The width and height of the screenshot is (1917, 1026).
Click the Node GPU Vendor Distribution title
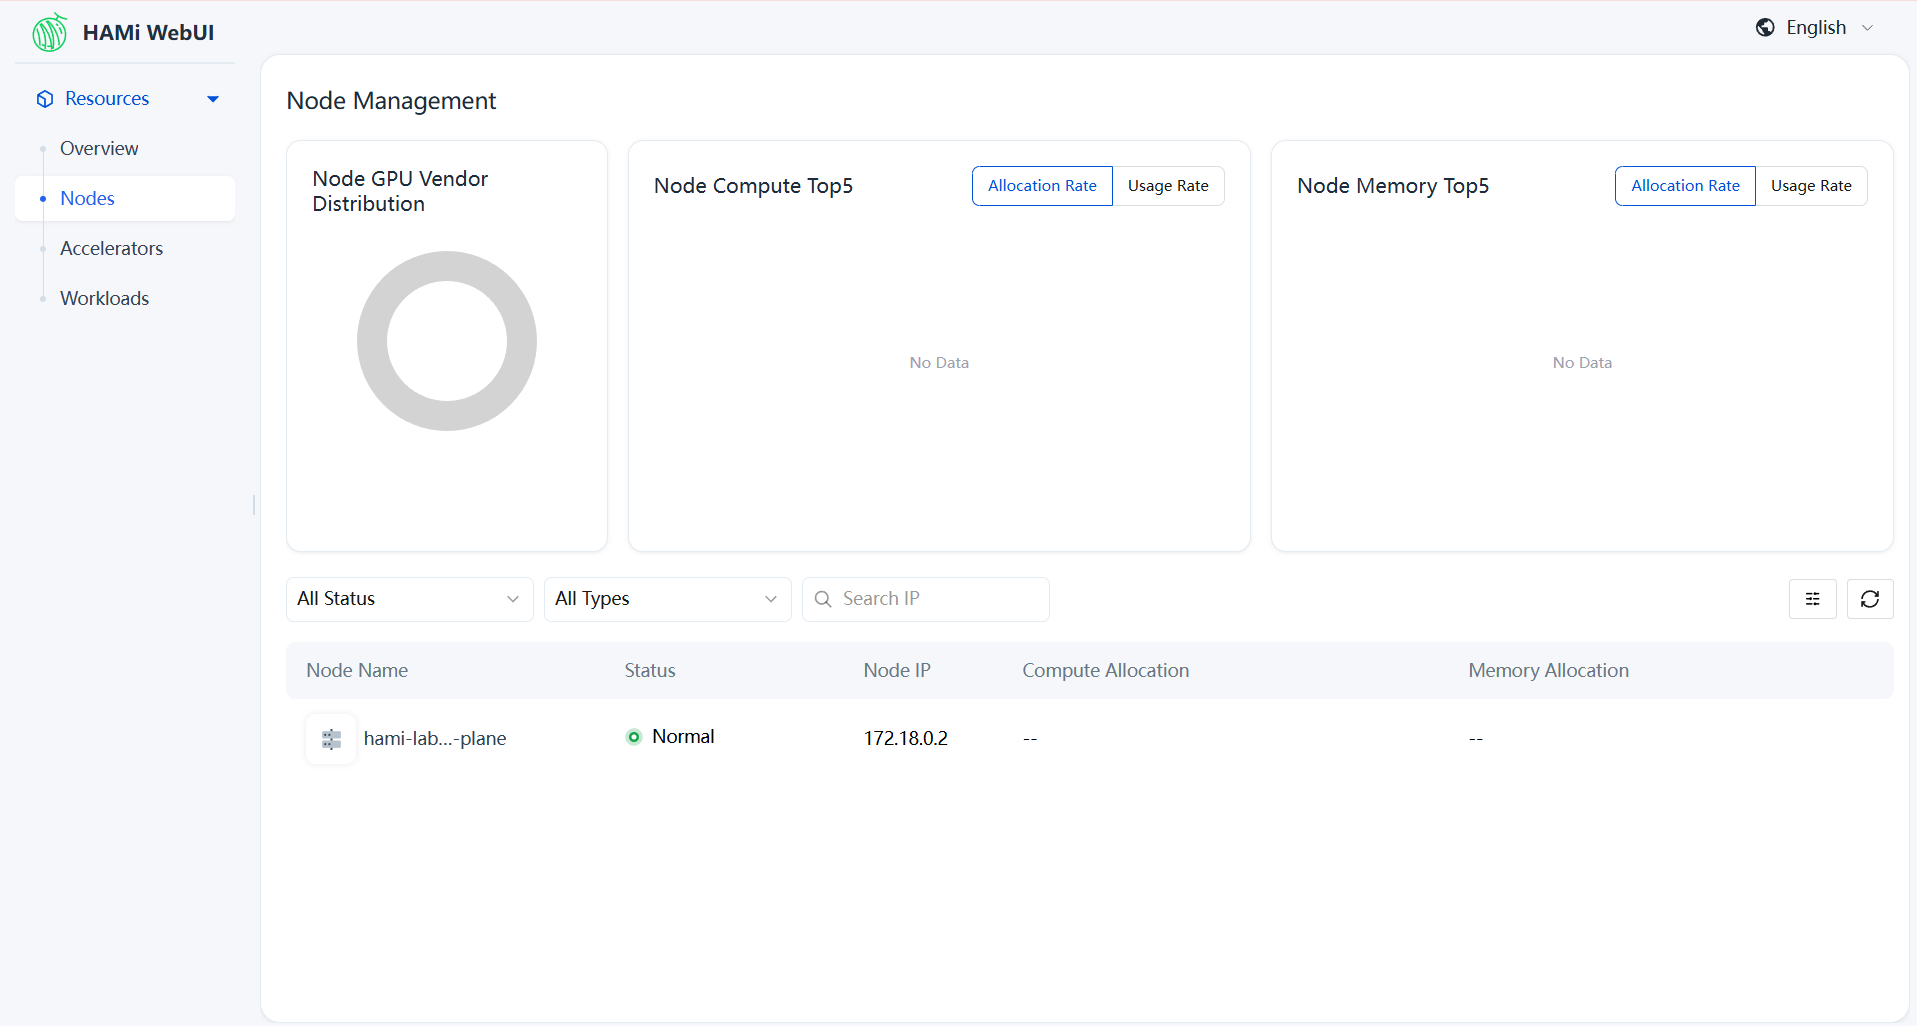point(400,191)
